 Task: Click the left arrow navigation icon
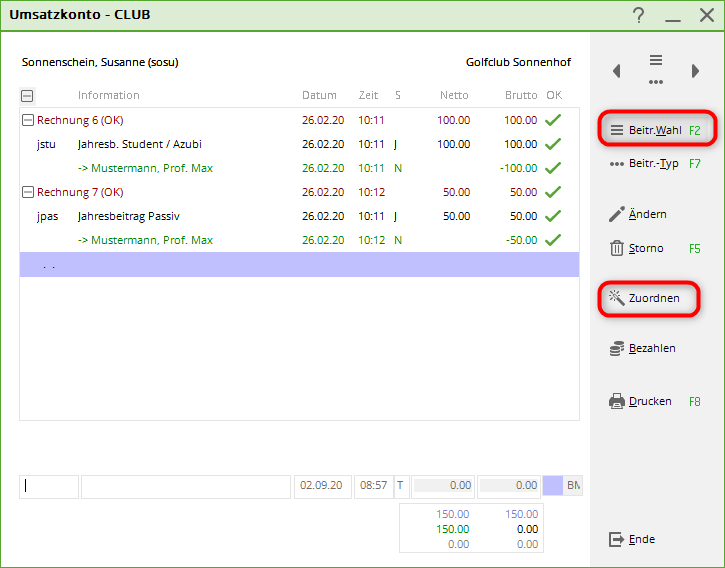617,71
